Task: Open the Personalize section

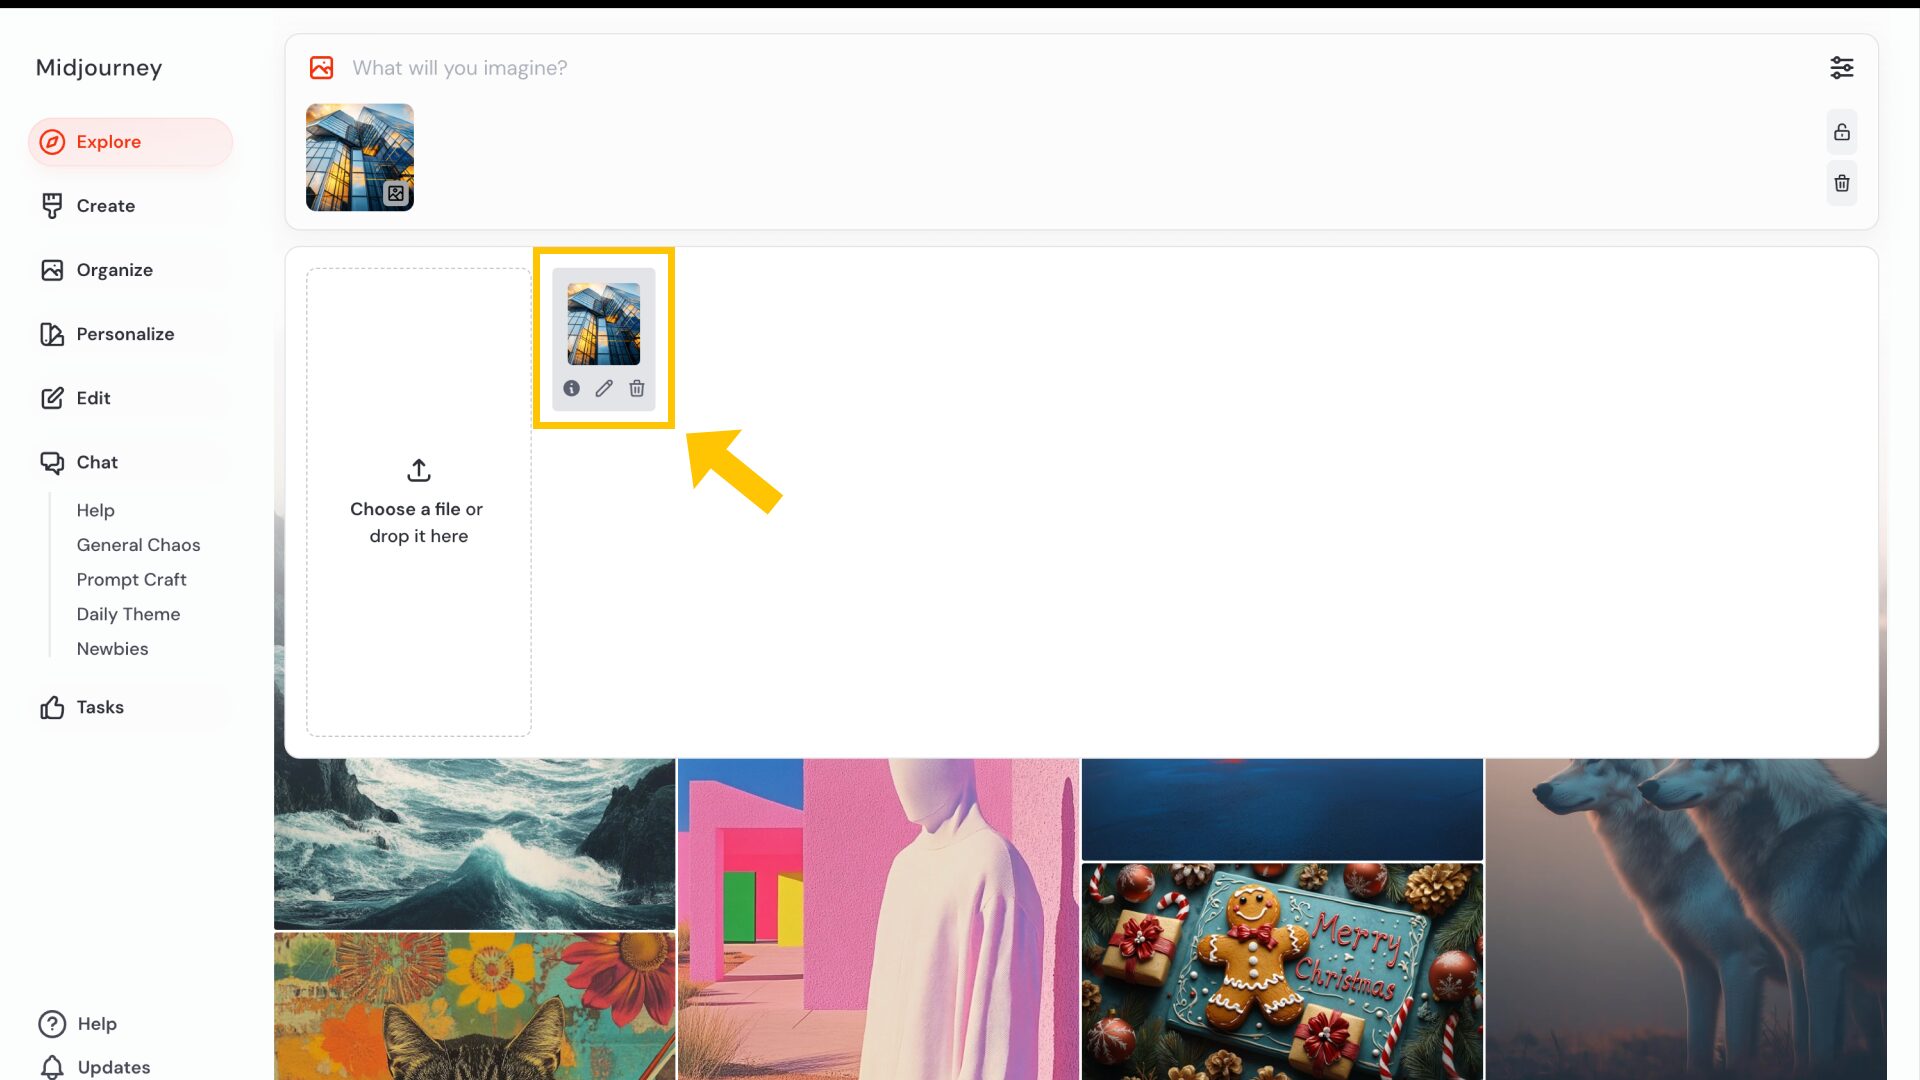Action: coord(125,334)
